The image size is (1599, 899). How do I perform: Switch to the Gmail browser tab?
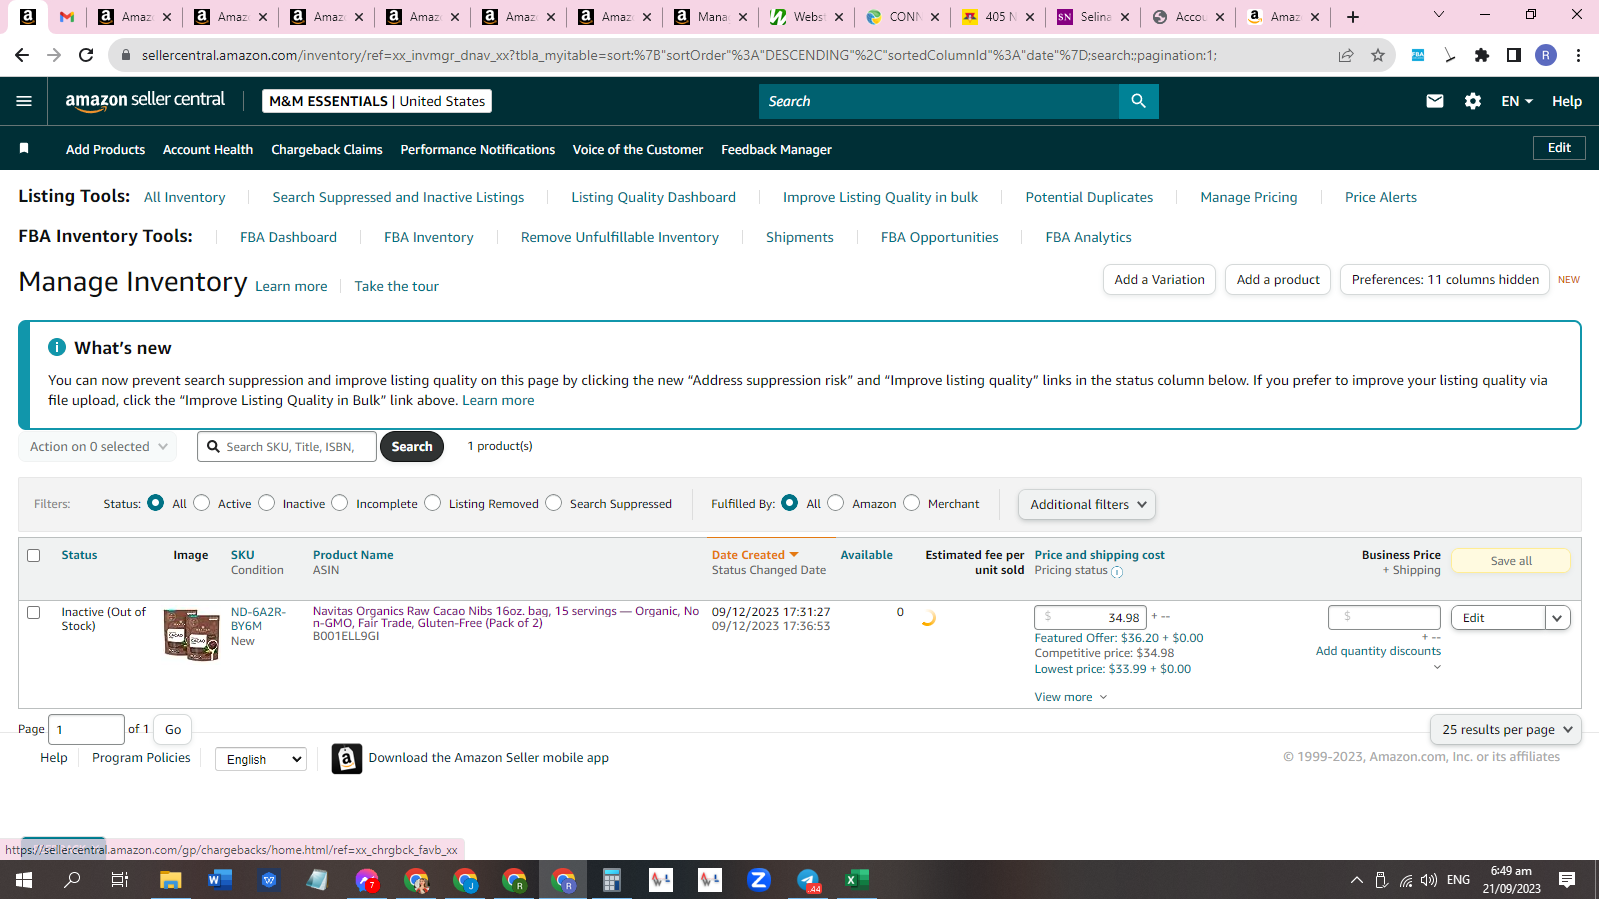coord(67,16)
